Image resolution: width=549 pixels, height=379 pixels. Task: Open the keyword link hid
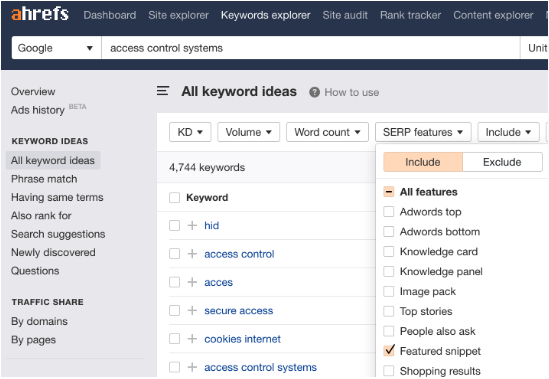tap(211, 225)
